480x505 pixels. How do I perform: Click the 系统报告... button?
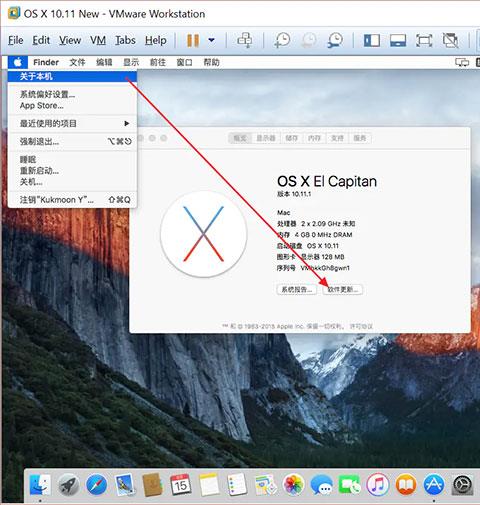coord(297,289)
